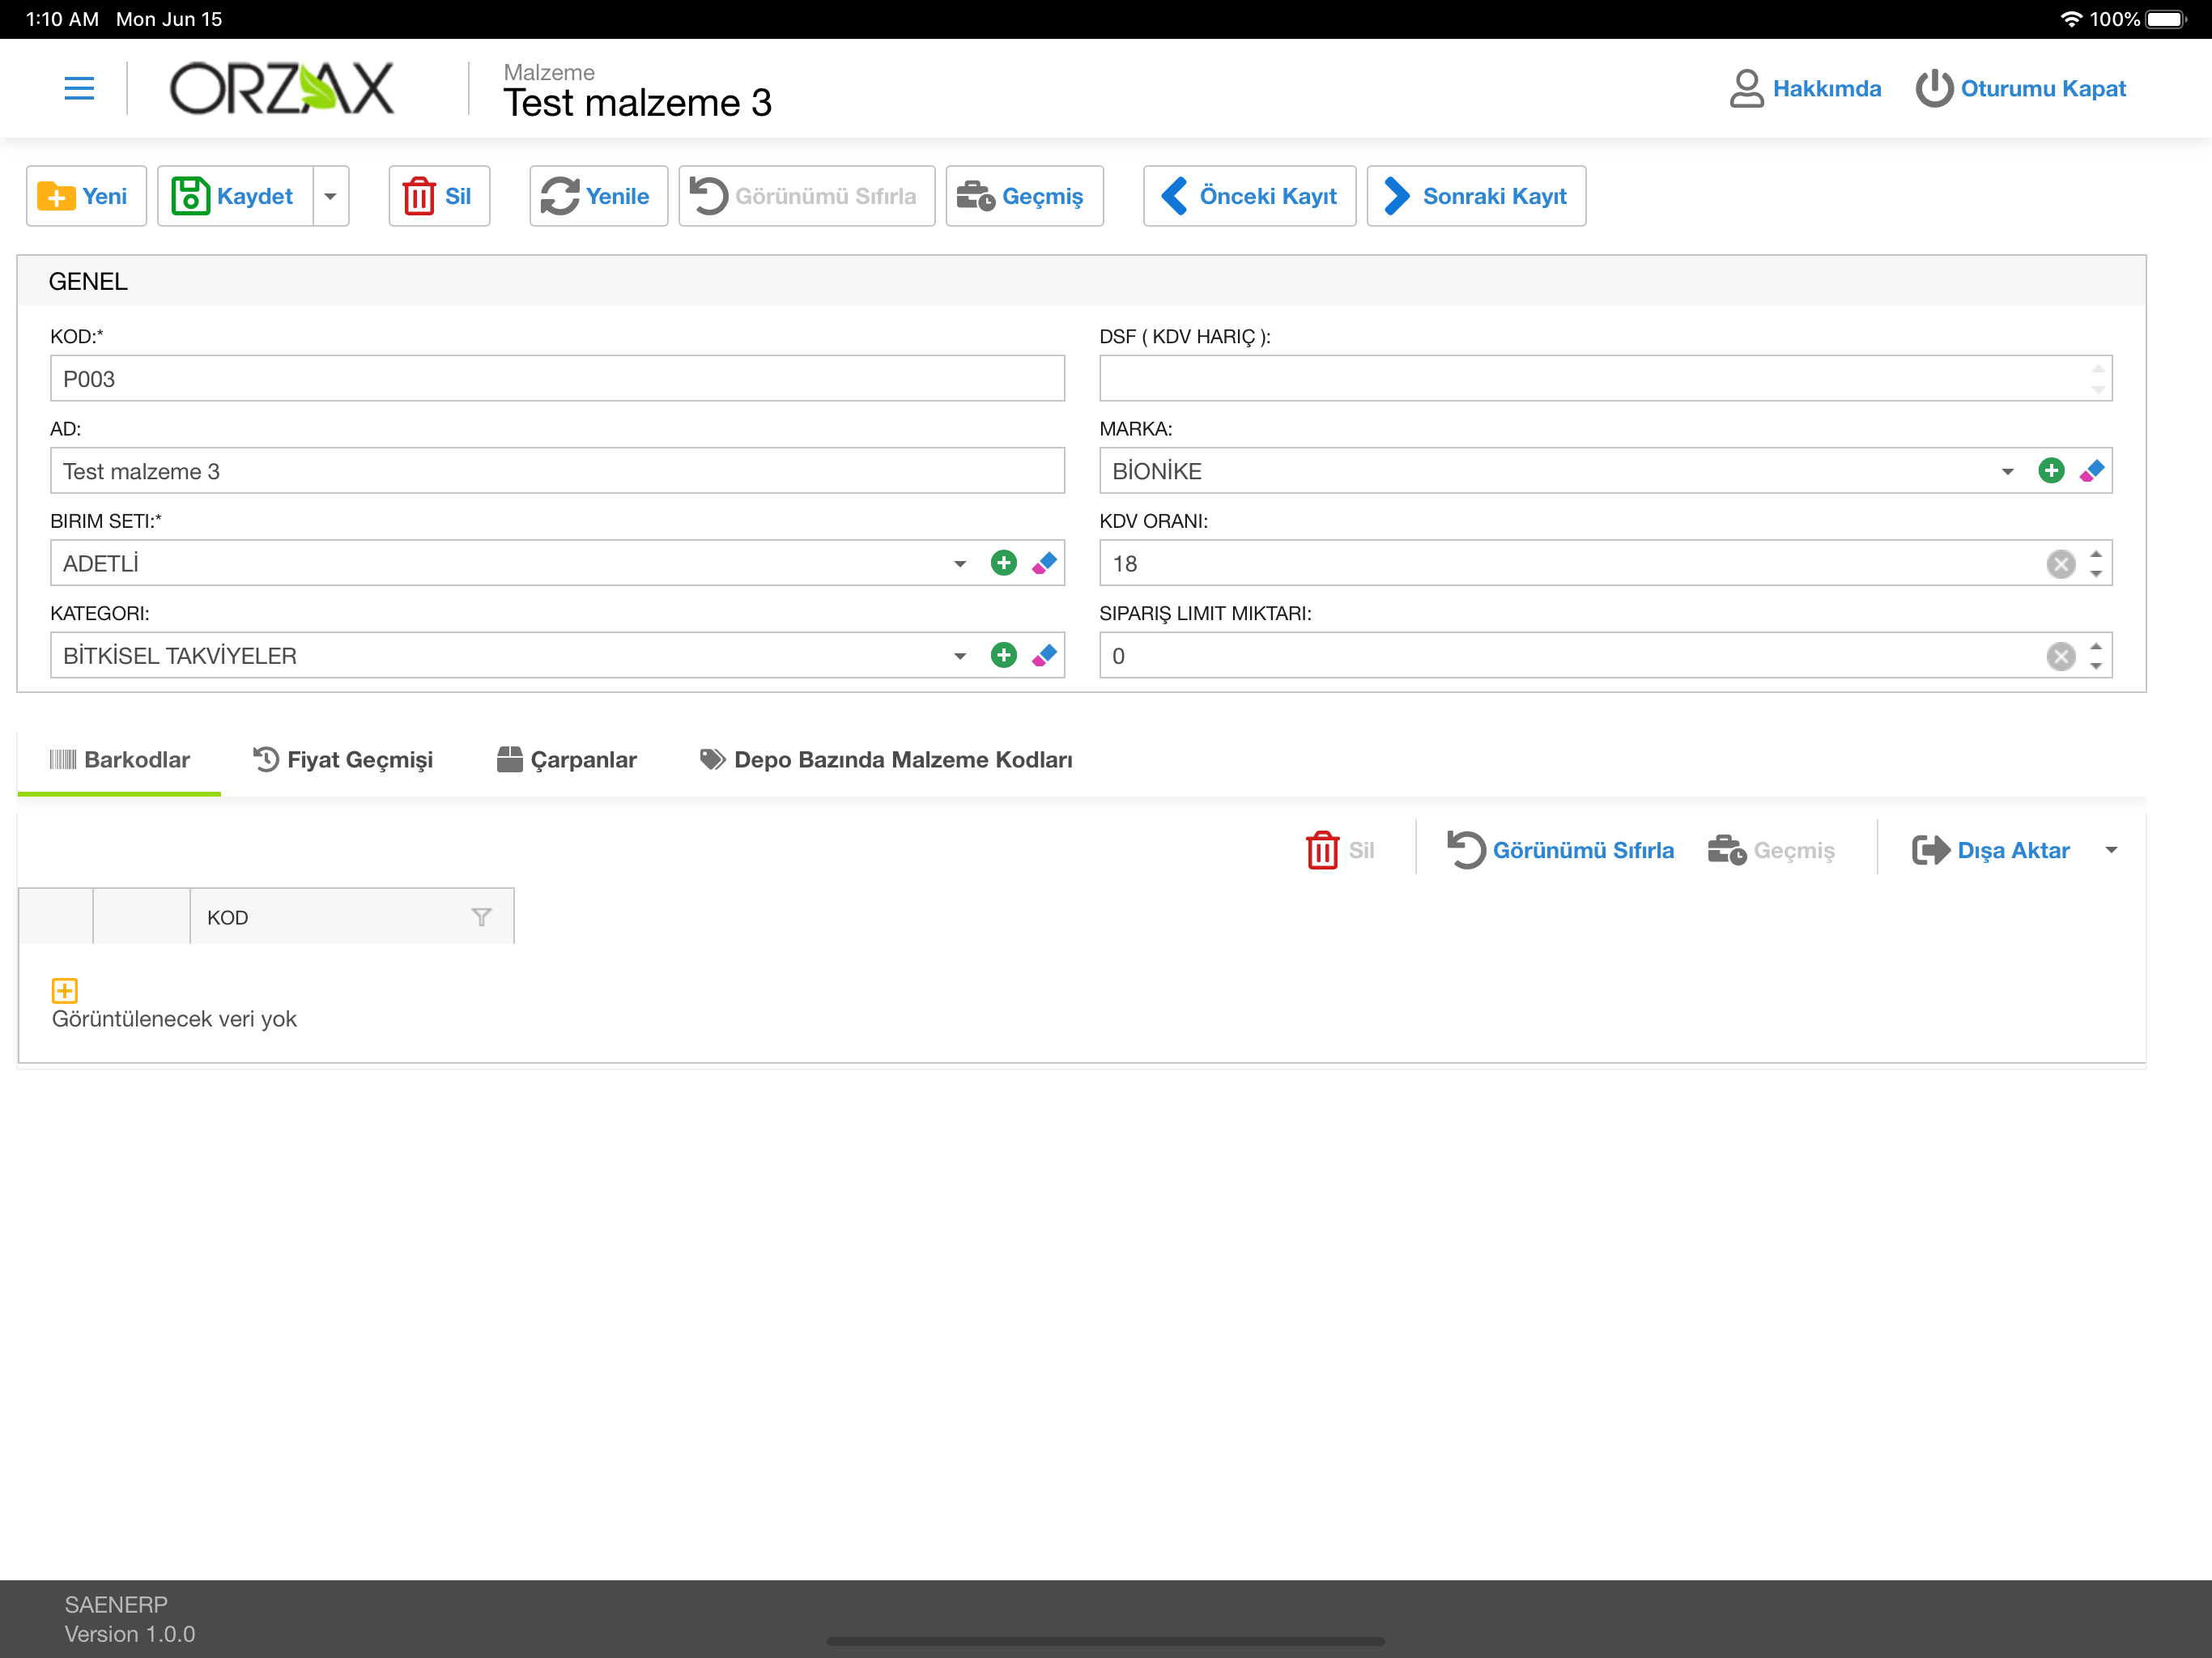Tap the battery indicator in status bar
Image resolution: width=2212 pixels, height=1658 pixels.
2166,19
